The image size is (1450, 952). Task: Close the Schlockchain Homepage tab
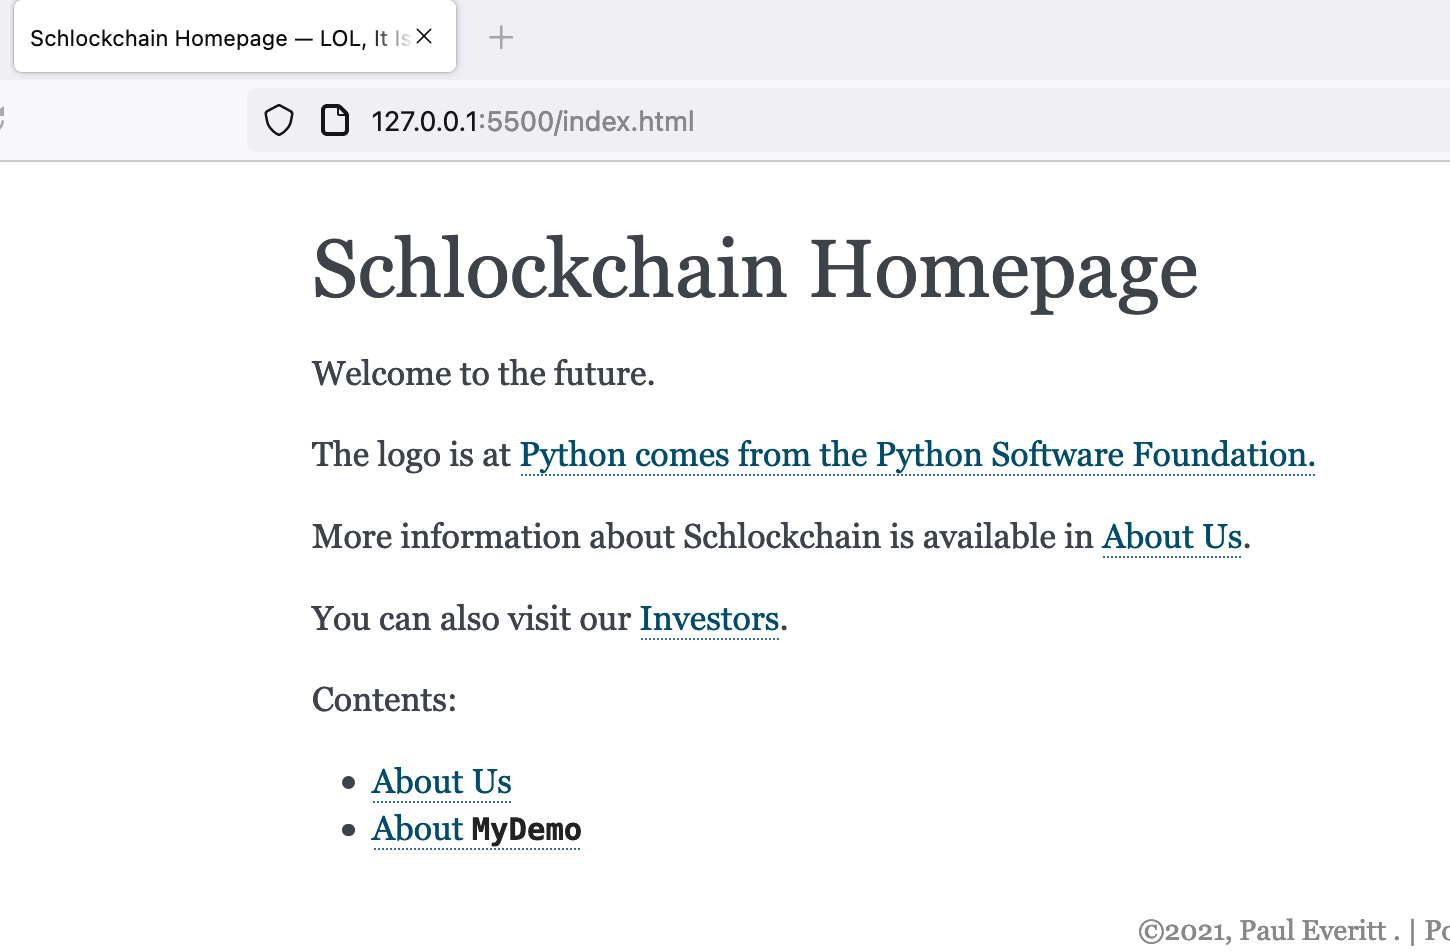425,37
